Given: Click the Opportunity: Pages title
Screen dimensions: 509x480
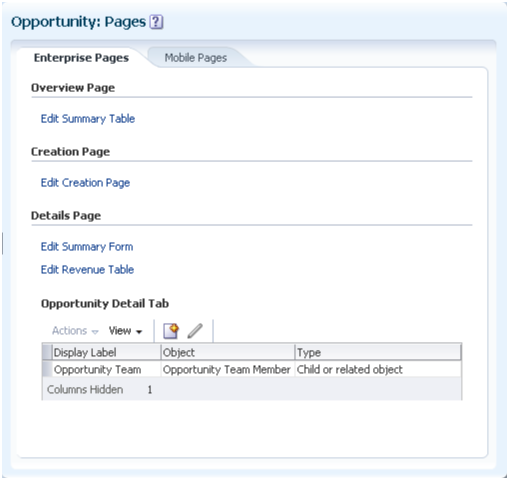Looking at the screenshot, I should pyautogui.click(x=78, y=22).
